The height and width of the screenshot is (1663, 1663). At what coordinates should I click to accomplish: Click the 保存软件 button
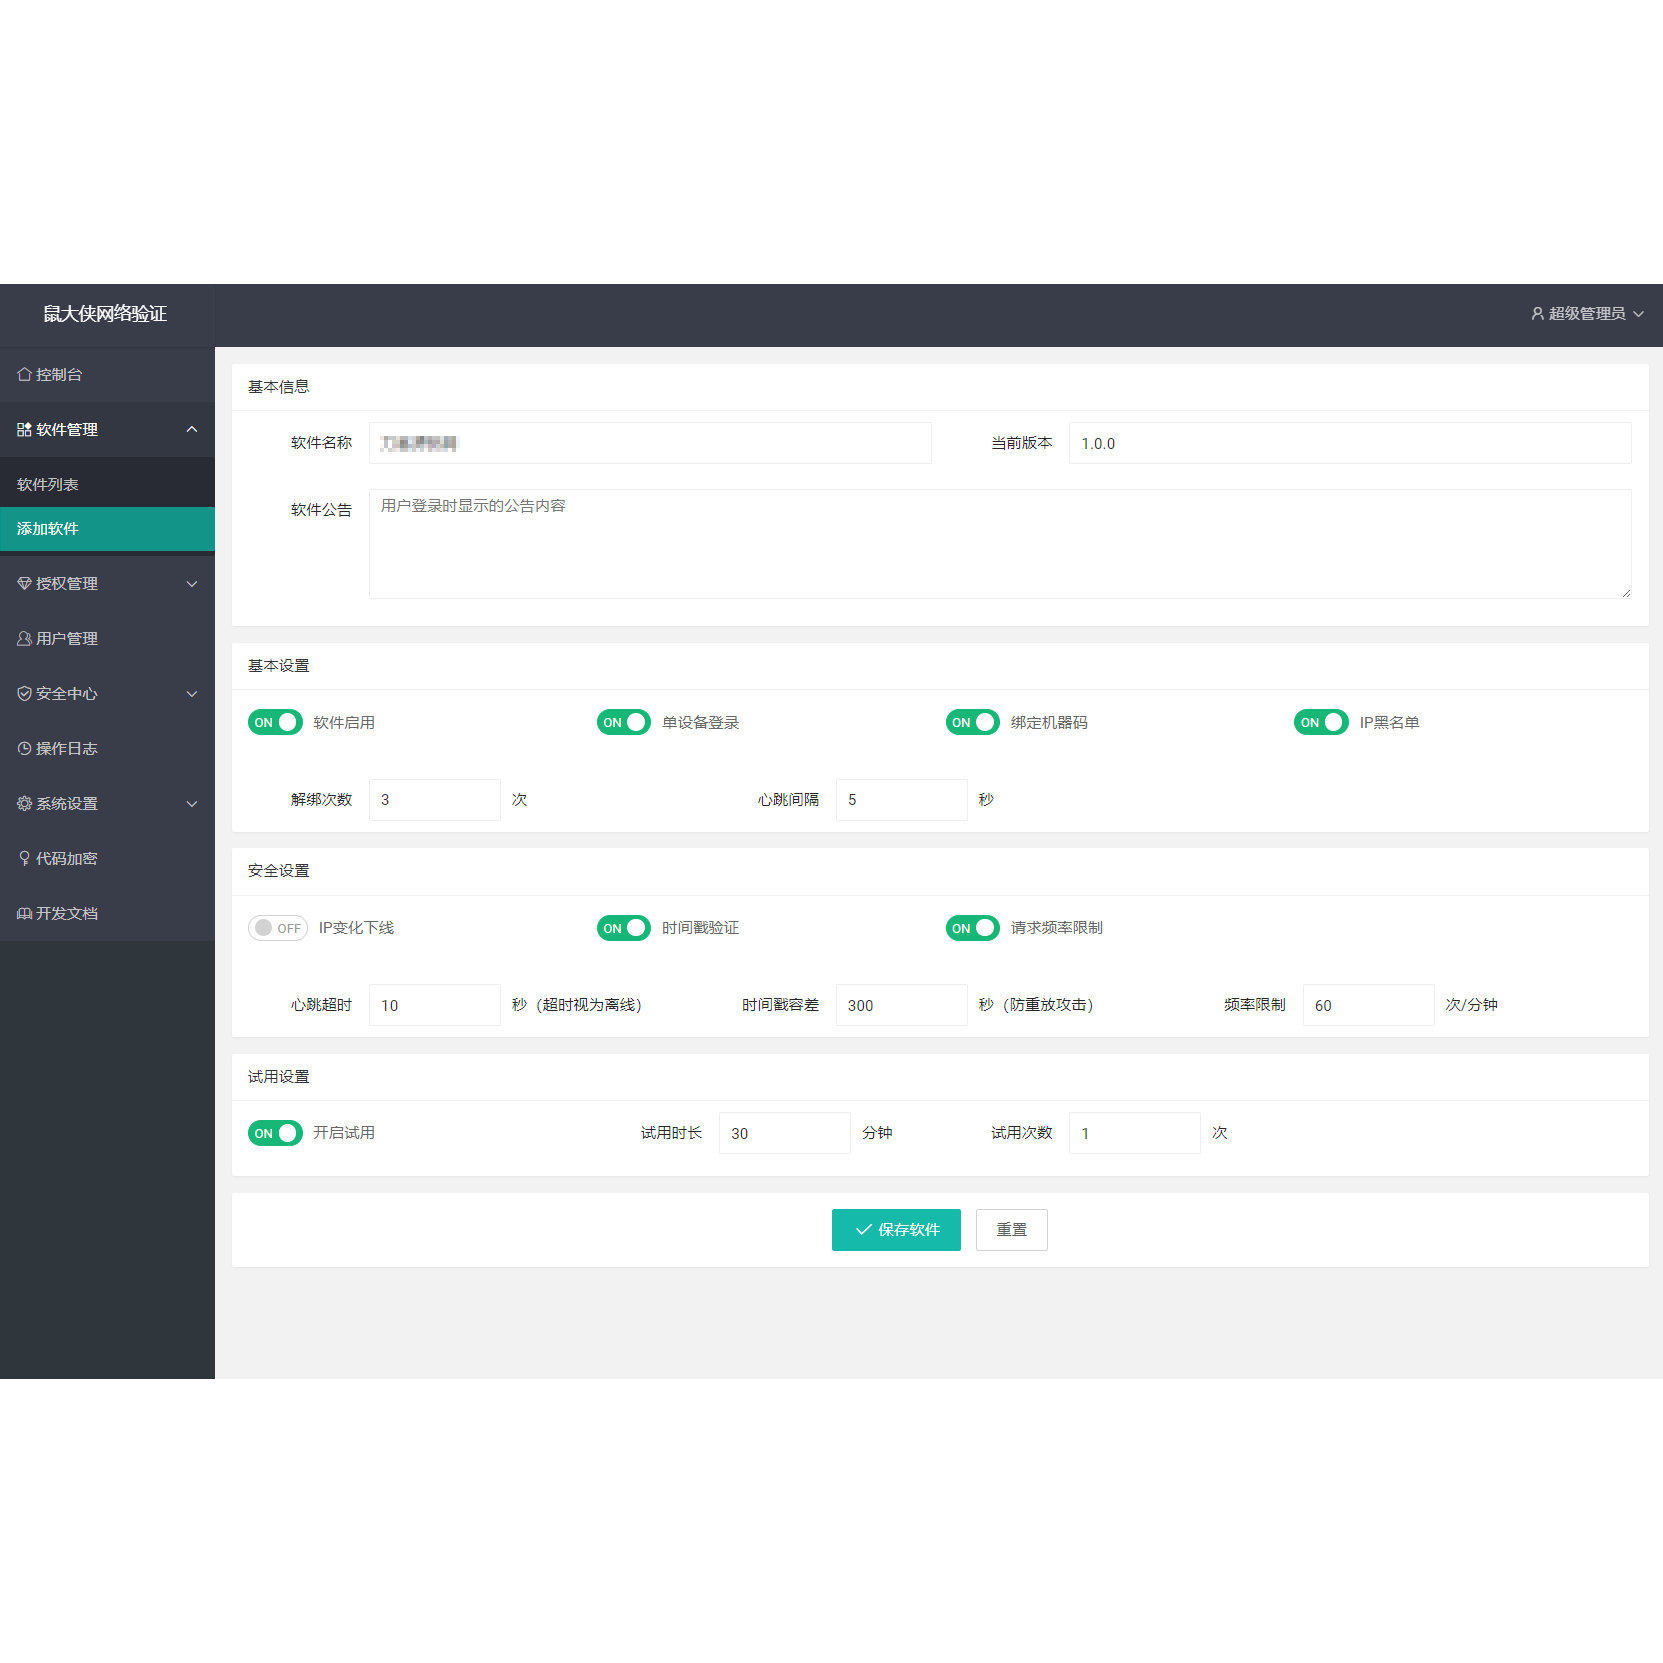tap(896, 1230)
